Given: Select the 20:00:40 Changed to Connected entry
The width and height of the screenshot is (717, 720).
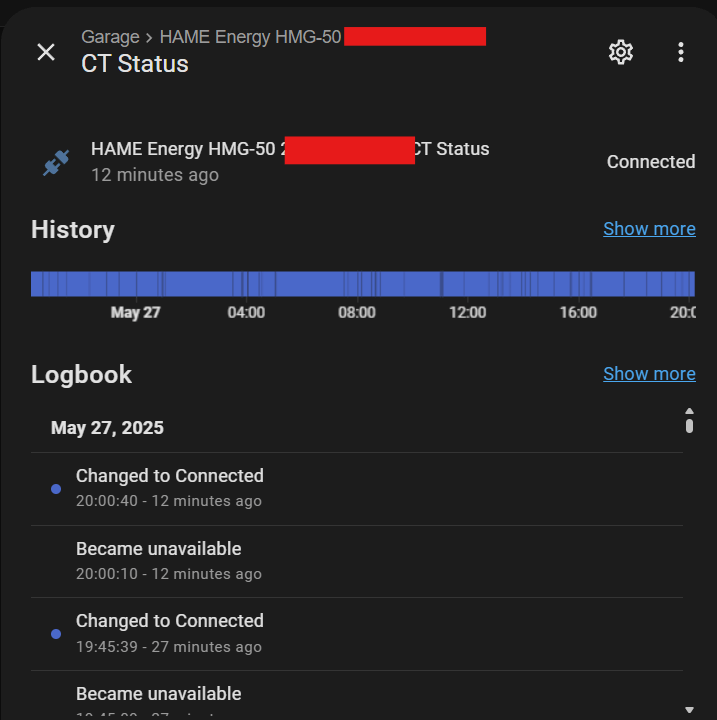Looking at the screenshot, I should click(x=357, y=489).
